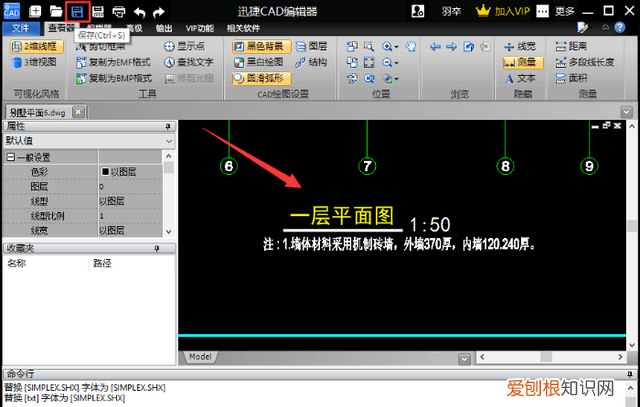Open the third zoom dropdown arrow in 位置 group

pos(396,79)
